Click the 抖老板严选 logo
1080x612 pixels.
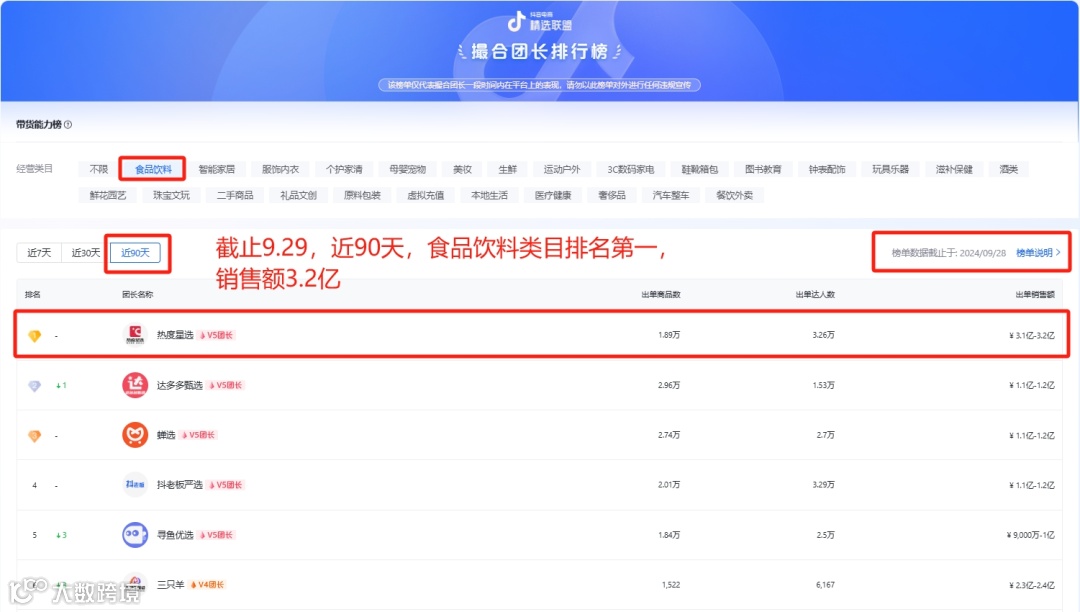[x=135, y=485]
